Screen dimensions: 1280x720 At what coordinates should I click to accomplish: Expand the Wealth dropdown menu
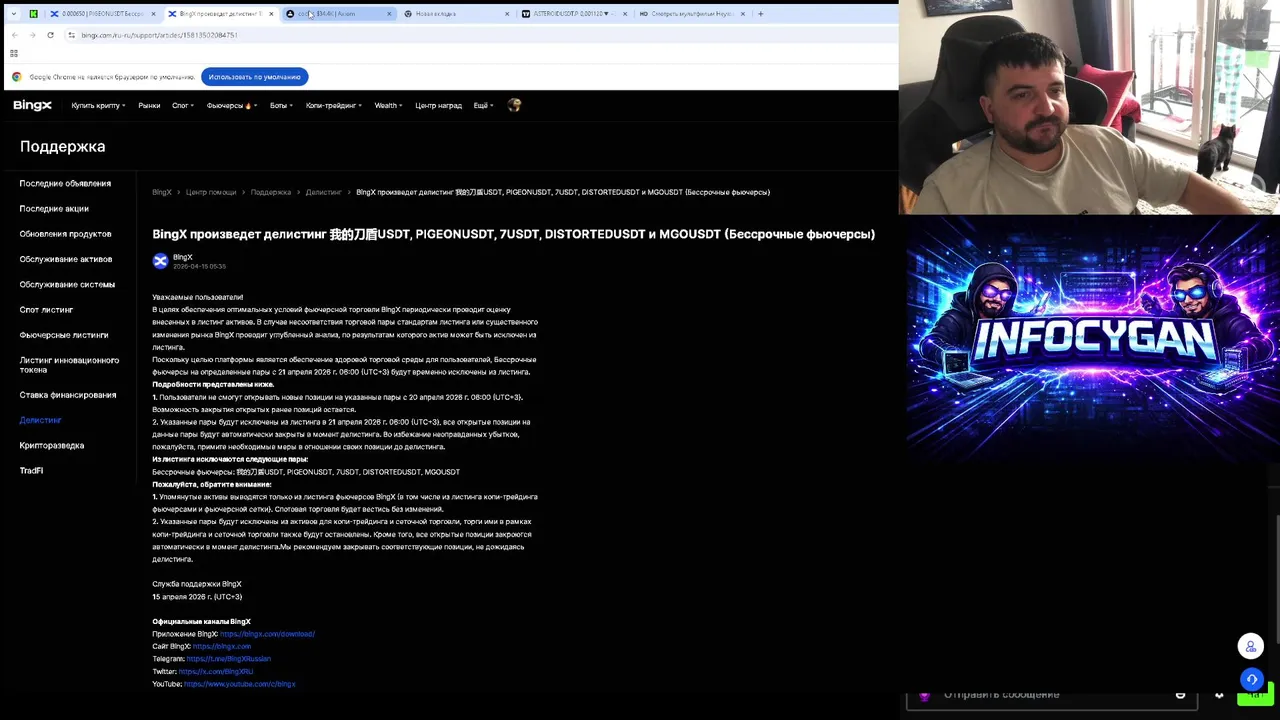pyautogui.click(x=388, y=105)
